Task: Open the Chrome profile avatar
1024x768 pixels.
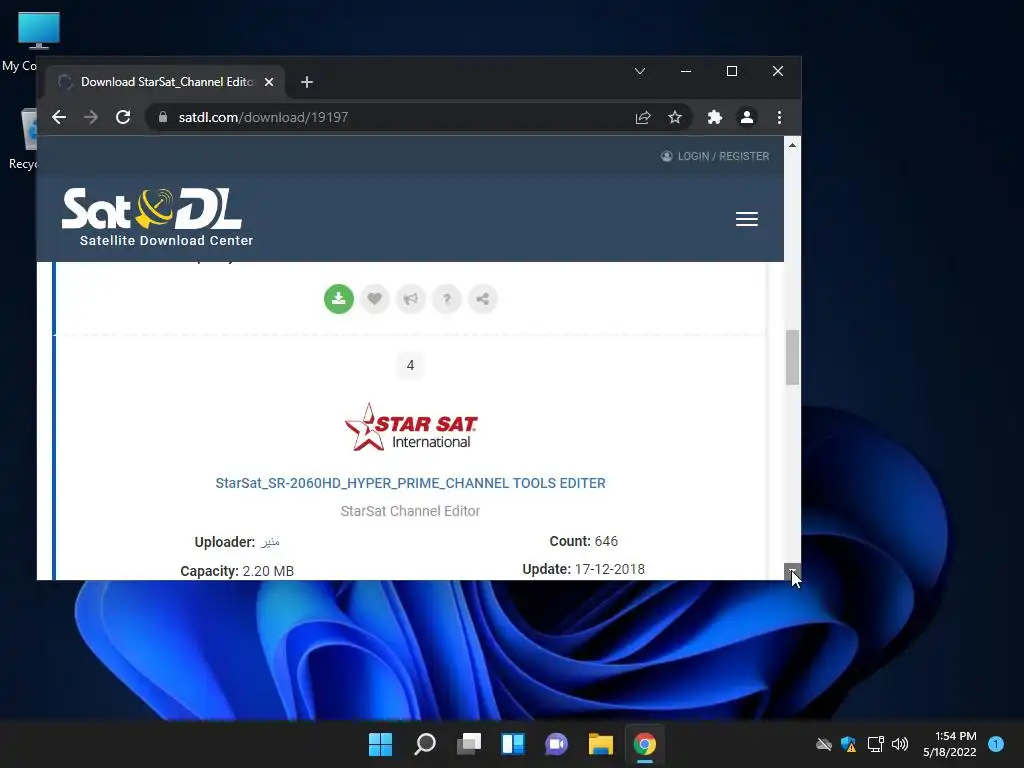Action: coord(746,117)
